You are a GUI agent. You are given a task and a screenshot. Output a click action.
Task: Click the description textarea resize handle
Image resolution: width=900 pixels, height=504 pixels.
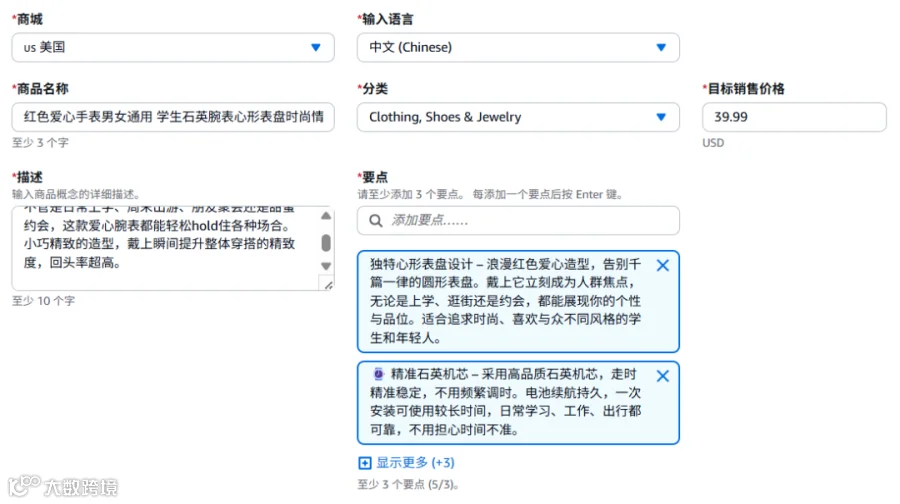click(328, 284)
